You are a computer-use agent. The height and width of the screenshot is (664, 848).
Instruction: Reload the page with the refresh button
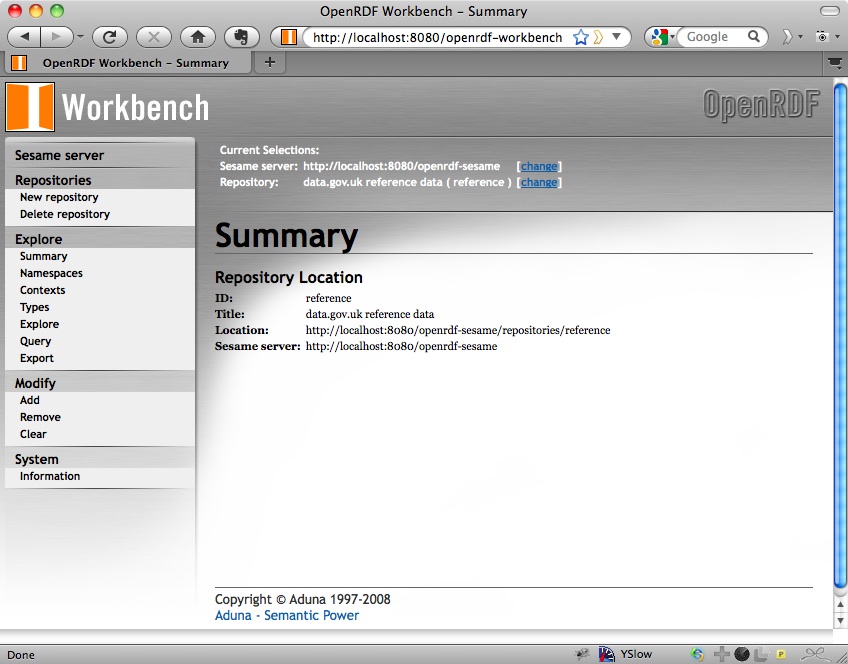(110, 37)
